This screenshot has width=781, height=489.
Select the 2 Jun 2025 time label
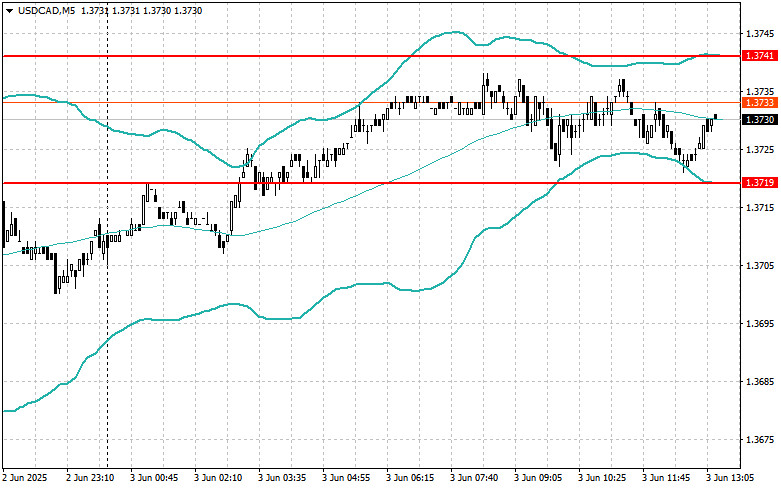[25, 478]
